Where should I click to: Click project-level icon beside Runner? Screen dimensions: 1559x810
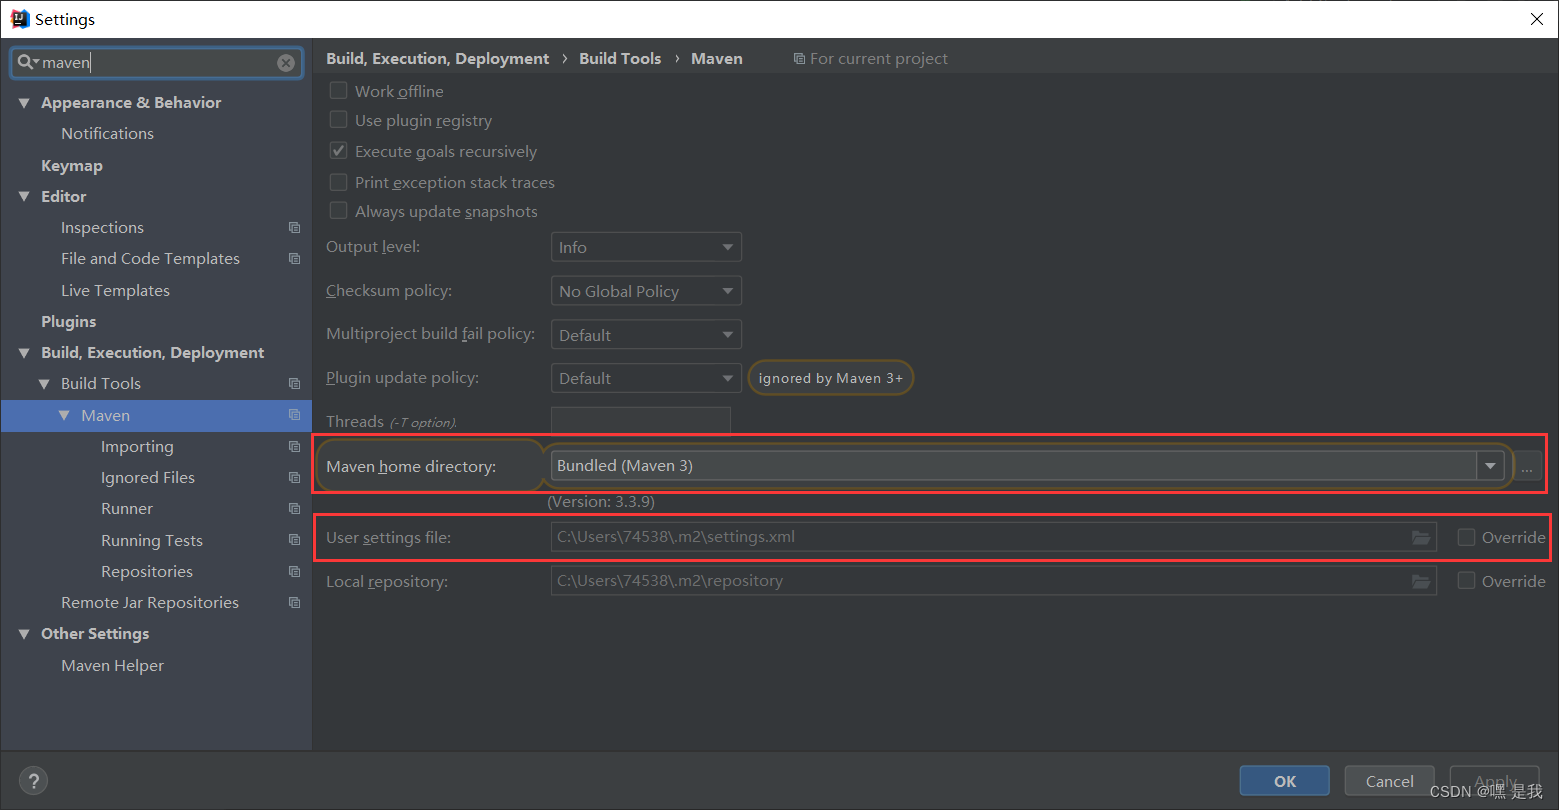(x=294, y=509)
